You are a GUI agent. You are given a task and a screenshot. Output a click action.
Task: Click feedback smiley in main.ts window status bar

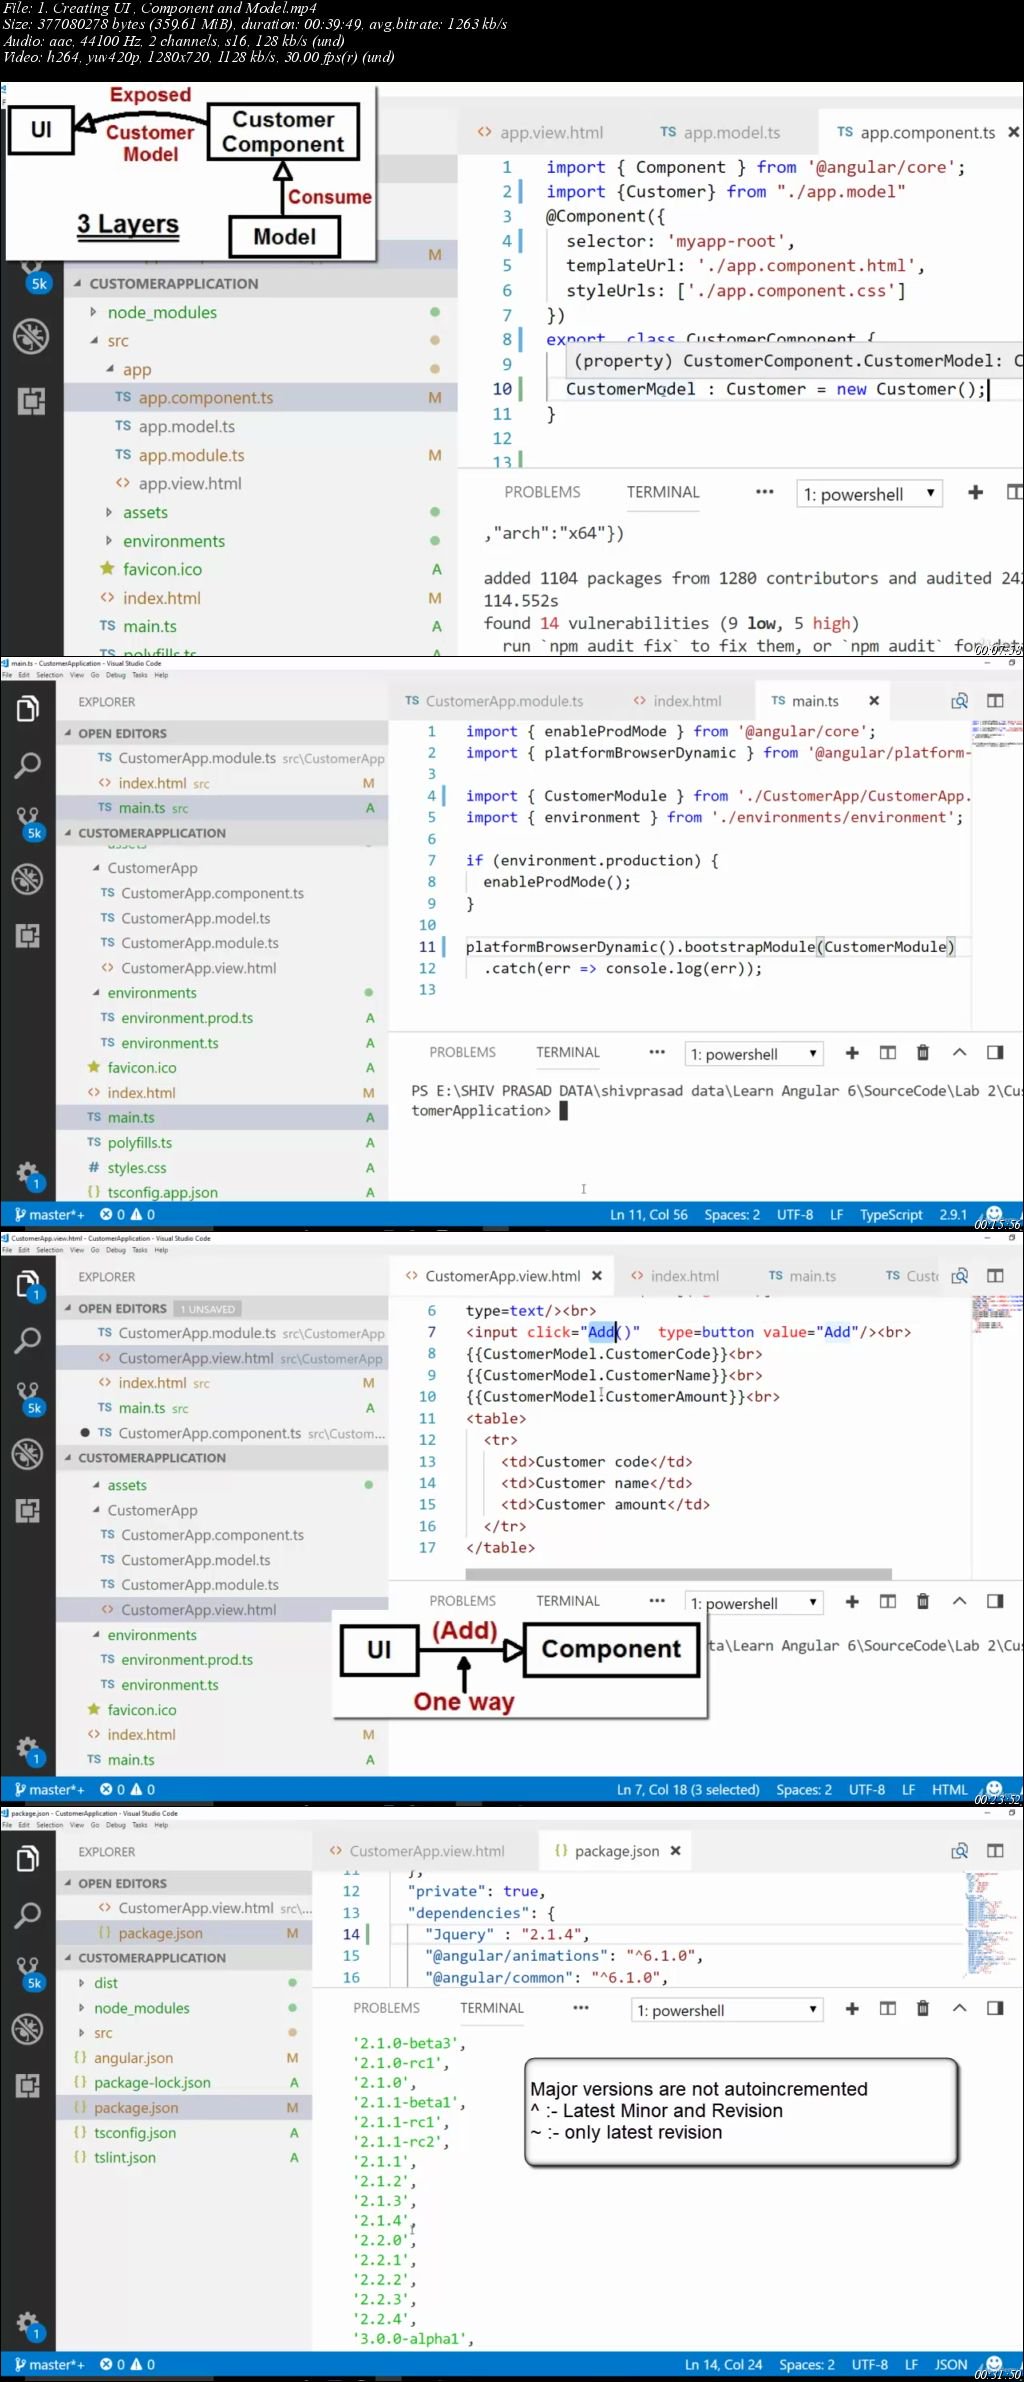(994, 1214)
